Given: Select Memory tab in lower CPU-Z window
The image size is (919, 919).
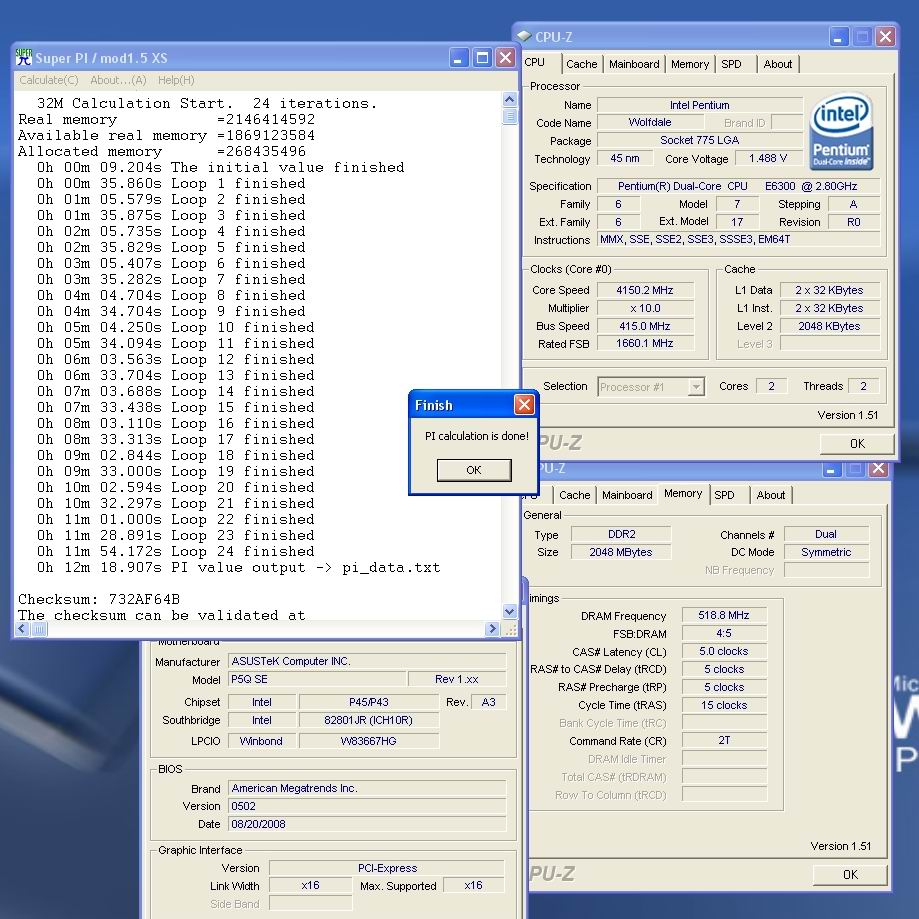Looking at the screenshot, I should [x=683, y=493].
